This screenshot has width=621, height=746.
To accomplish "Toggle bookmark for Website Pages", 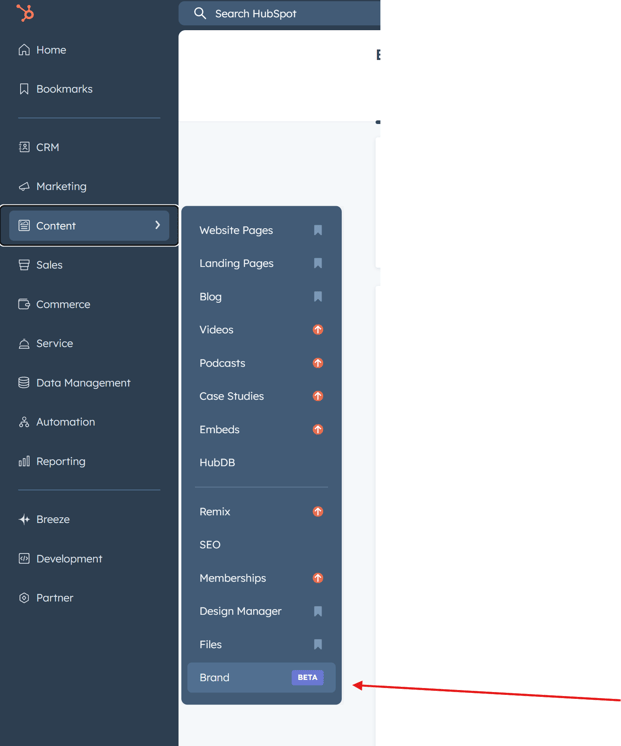I will coord(318,230).
